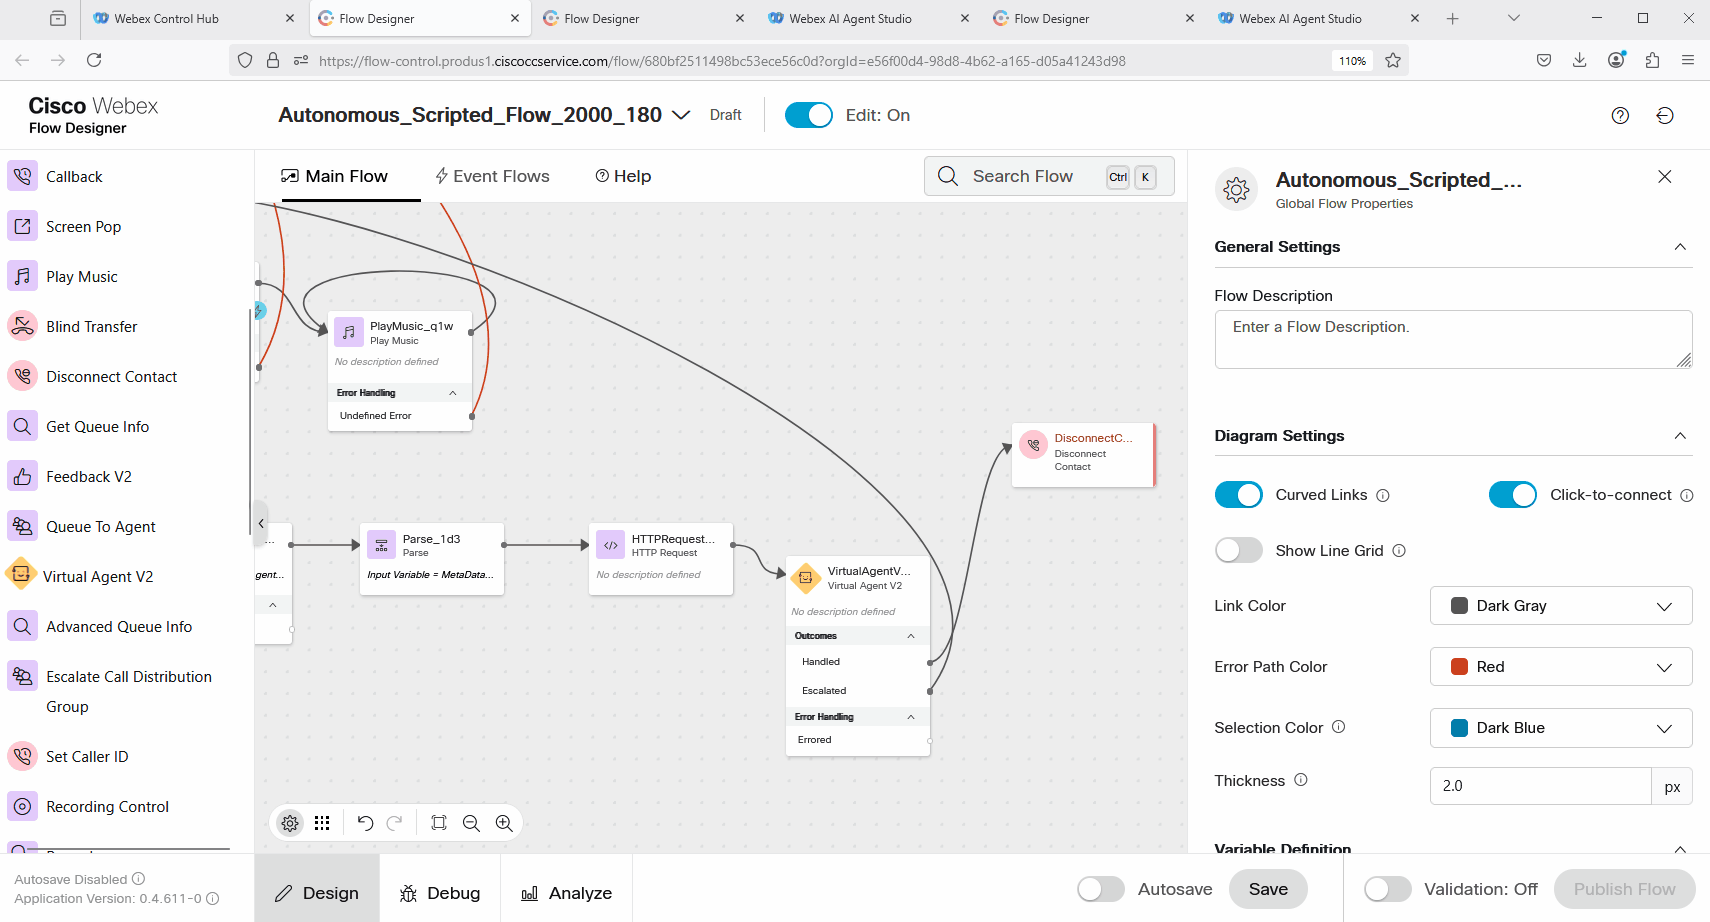Click the help question mark icon in header
Image resolution: width=1710 pixels, height=922 pixels.
[x=1620, y=115]
